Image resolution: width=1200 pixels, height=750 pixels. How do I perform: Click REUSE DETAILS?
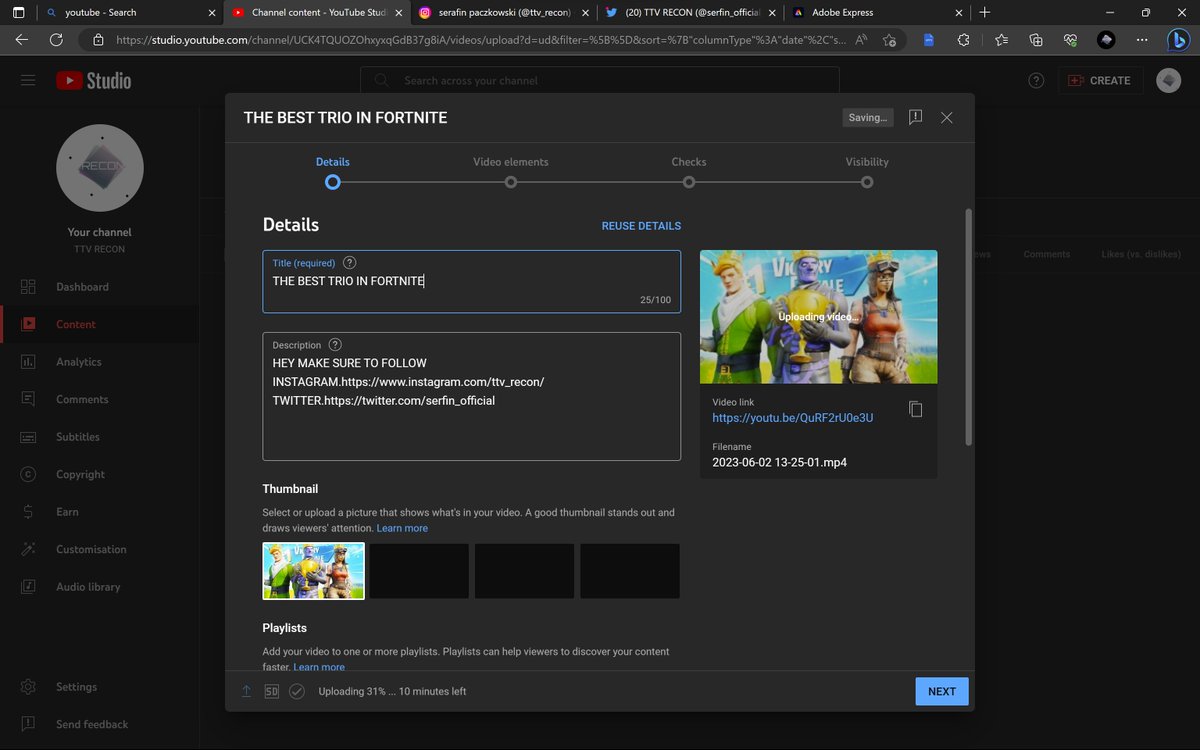click(641, 226)
